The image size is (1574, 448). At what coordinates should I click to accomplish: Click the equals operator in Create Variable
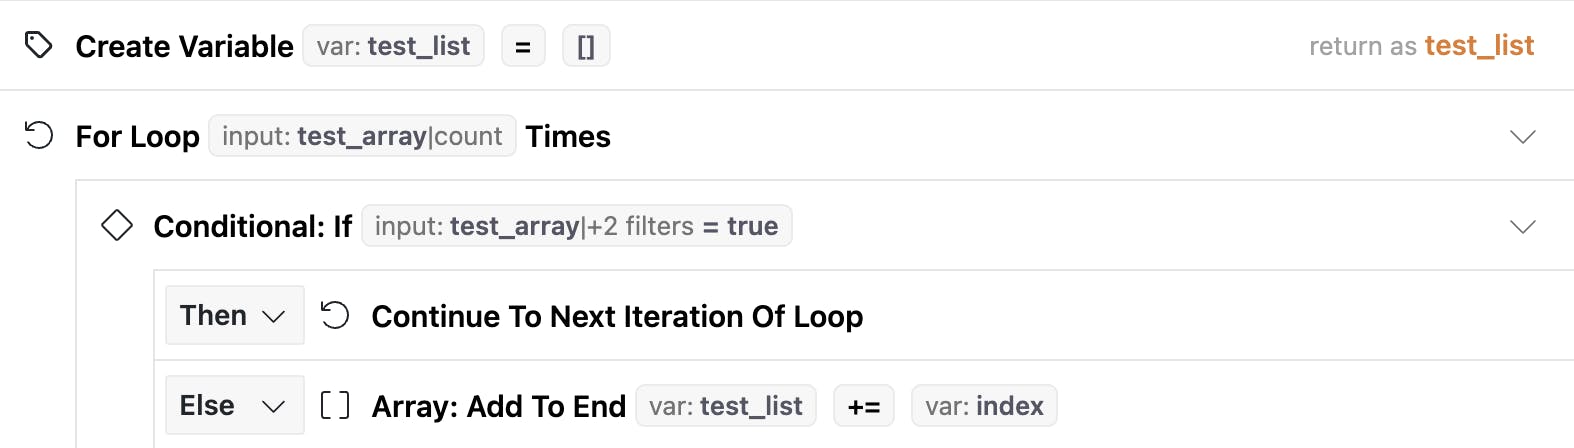pyautogui.click(x=523, y=46)
